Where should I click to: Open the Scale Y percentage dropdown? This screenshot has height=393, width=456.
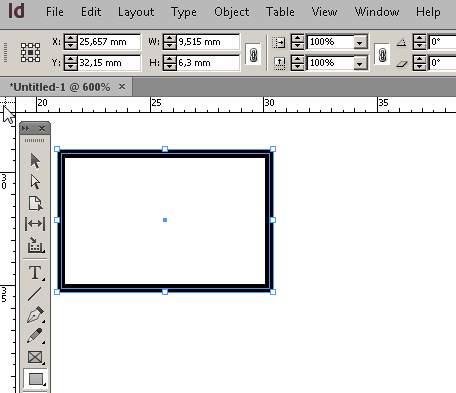pyautogui.click(x=360, y=63)
